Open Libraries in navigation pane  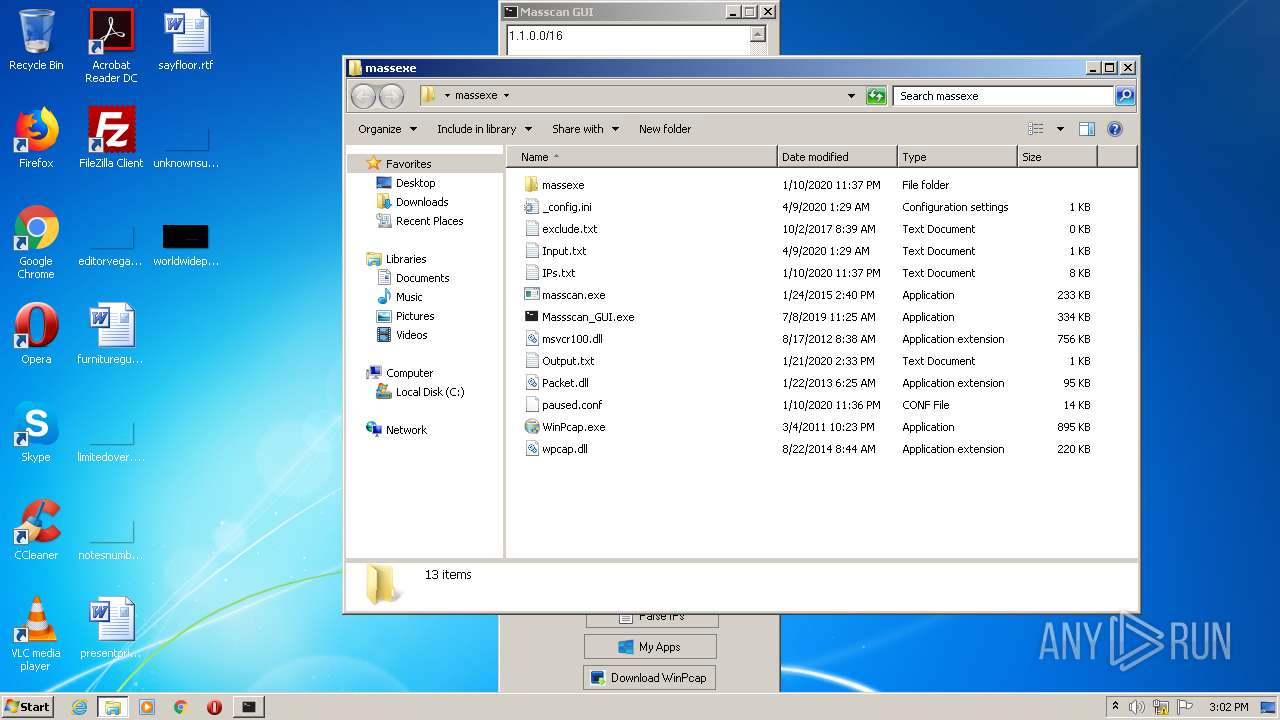click(x=406, y=259)
